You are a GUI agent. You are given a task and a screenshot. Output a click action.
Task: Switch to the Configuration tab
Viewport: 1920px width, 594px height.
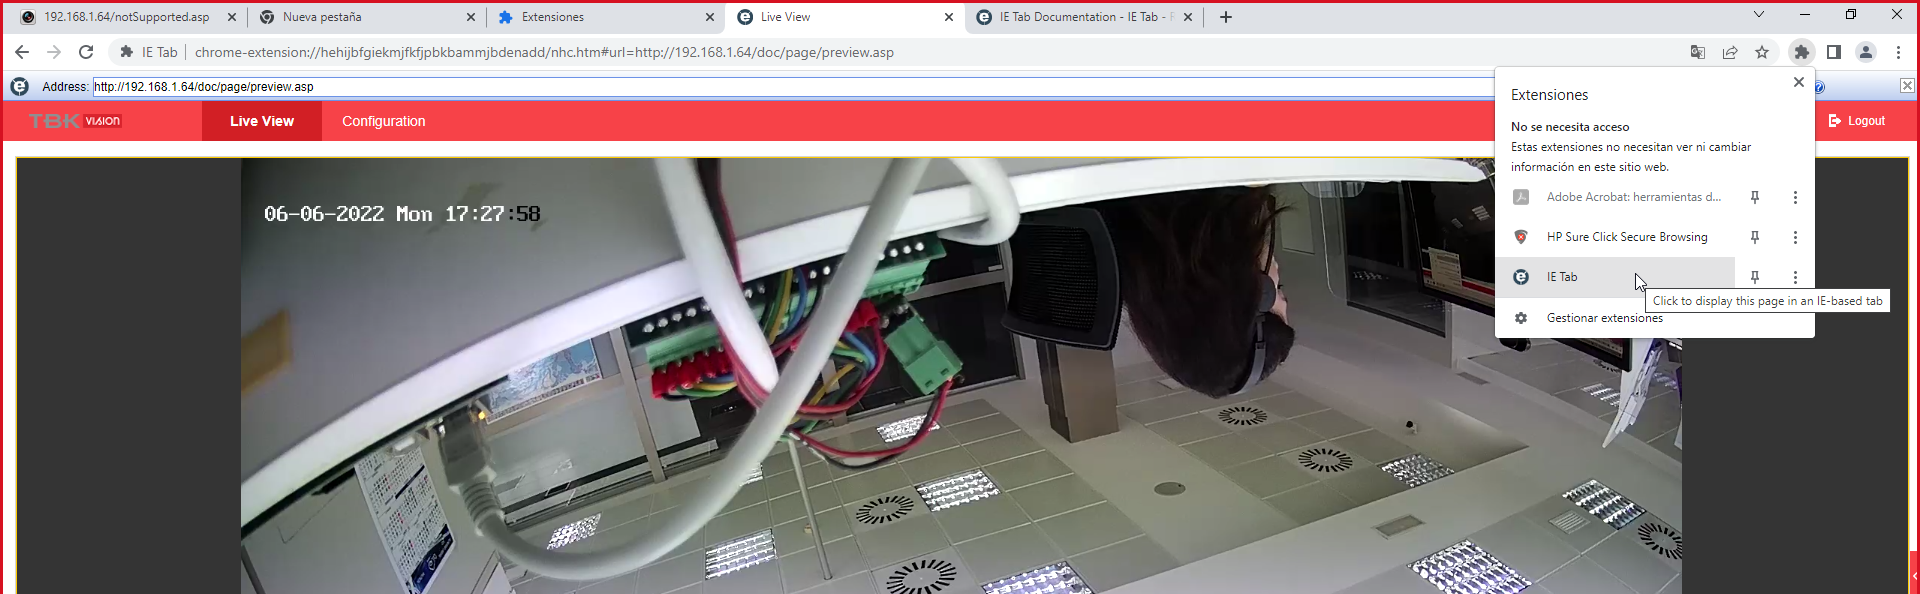click(383, 121)
